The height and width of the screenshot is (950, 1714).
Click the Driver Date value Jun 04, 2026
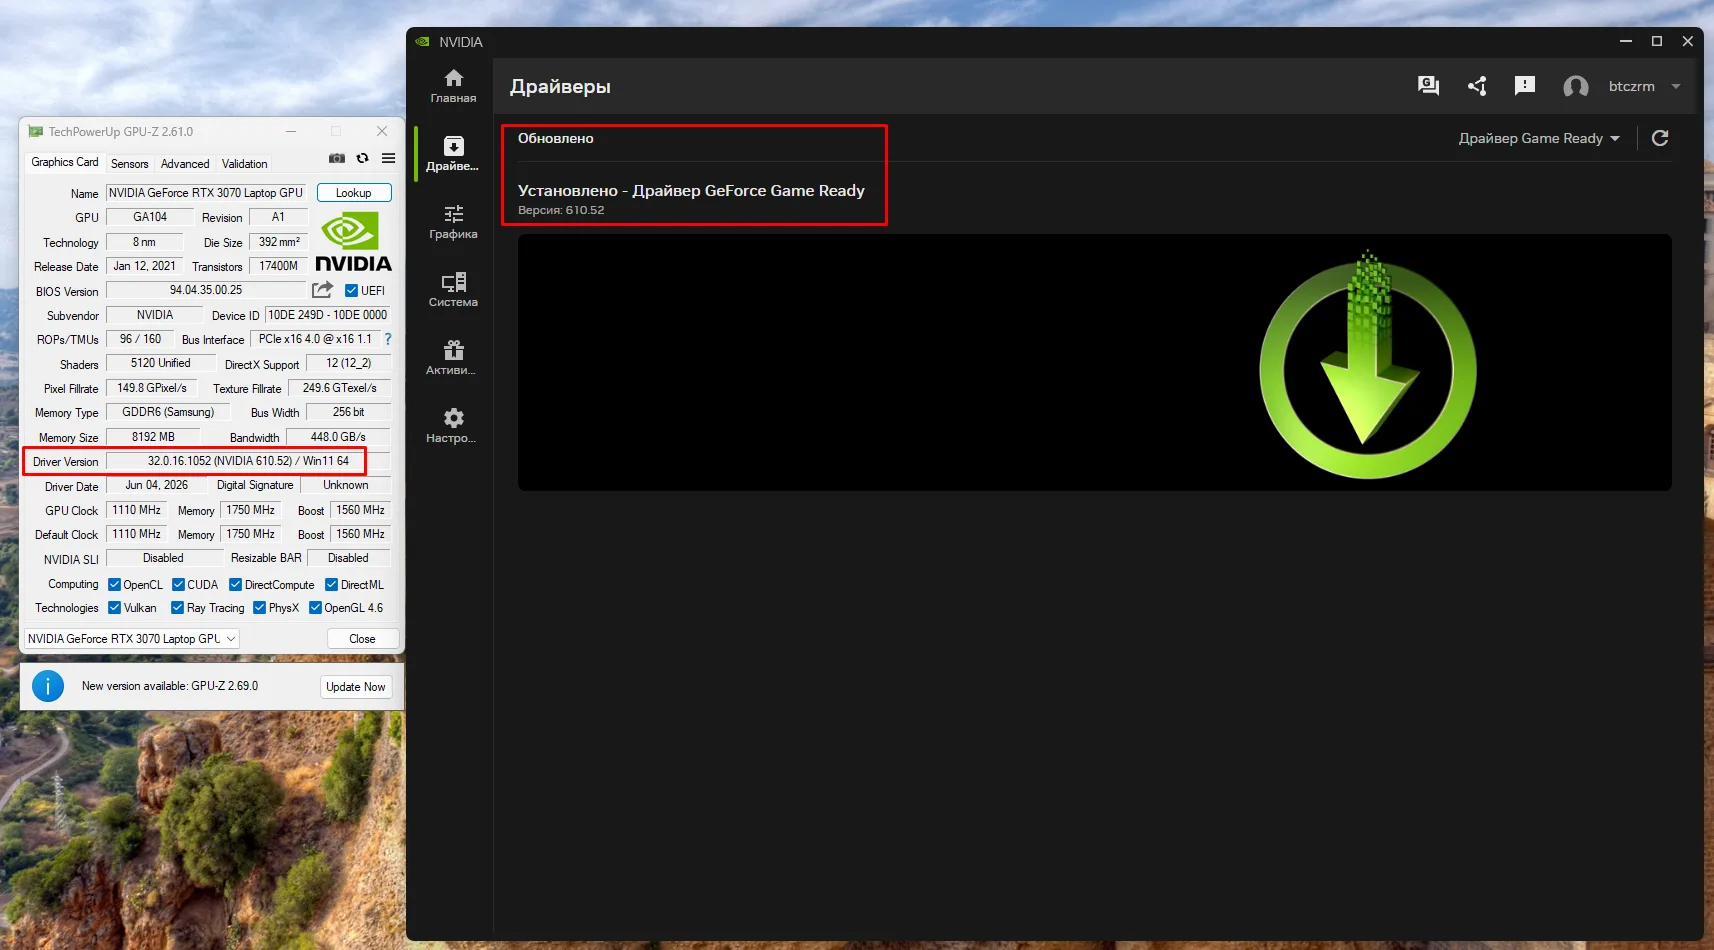(x=156, y=485)
